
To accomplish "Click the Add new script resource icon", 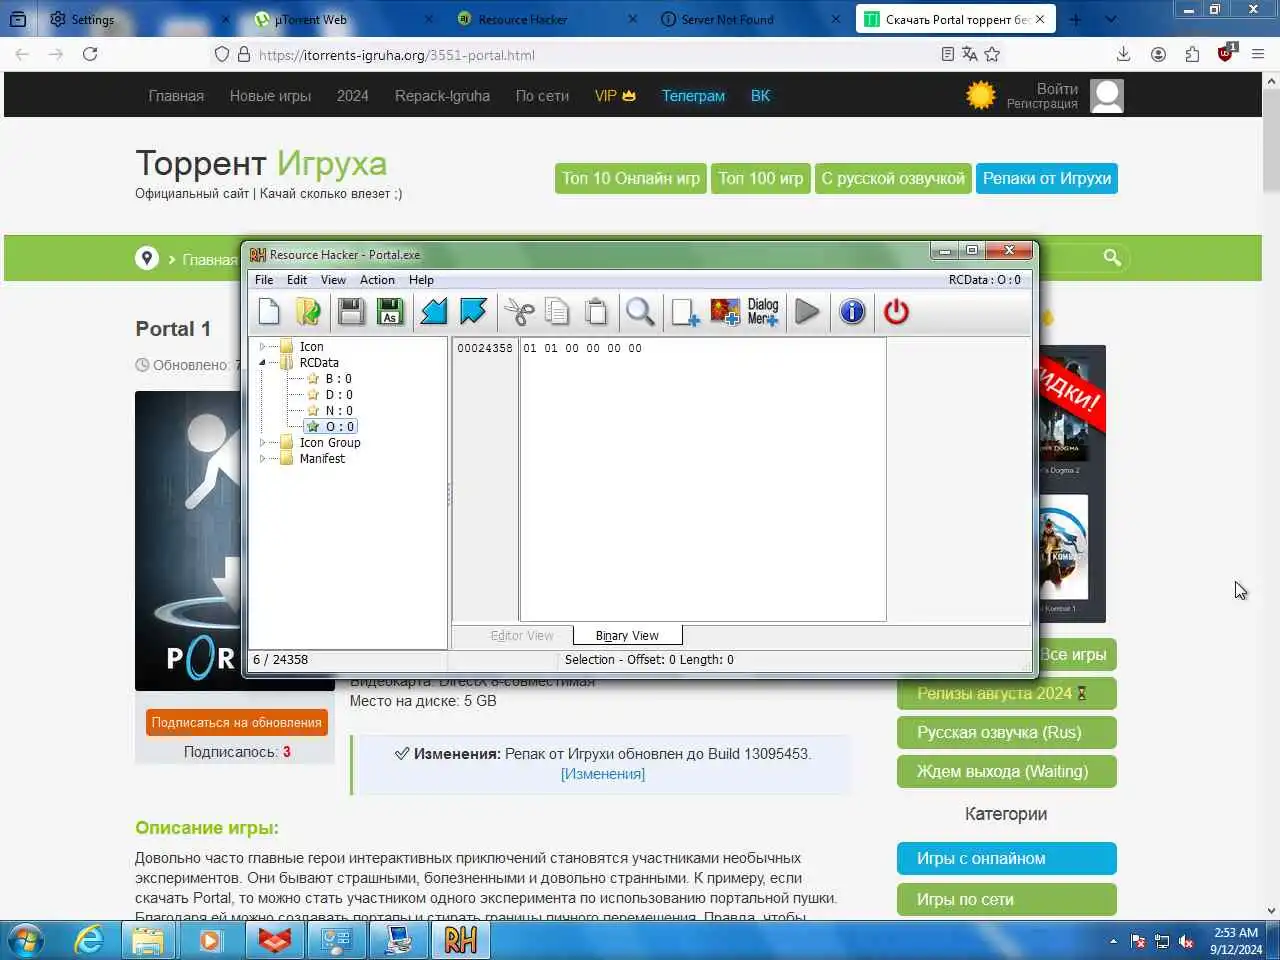I will [685, 312].
